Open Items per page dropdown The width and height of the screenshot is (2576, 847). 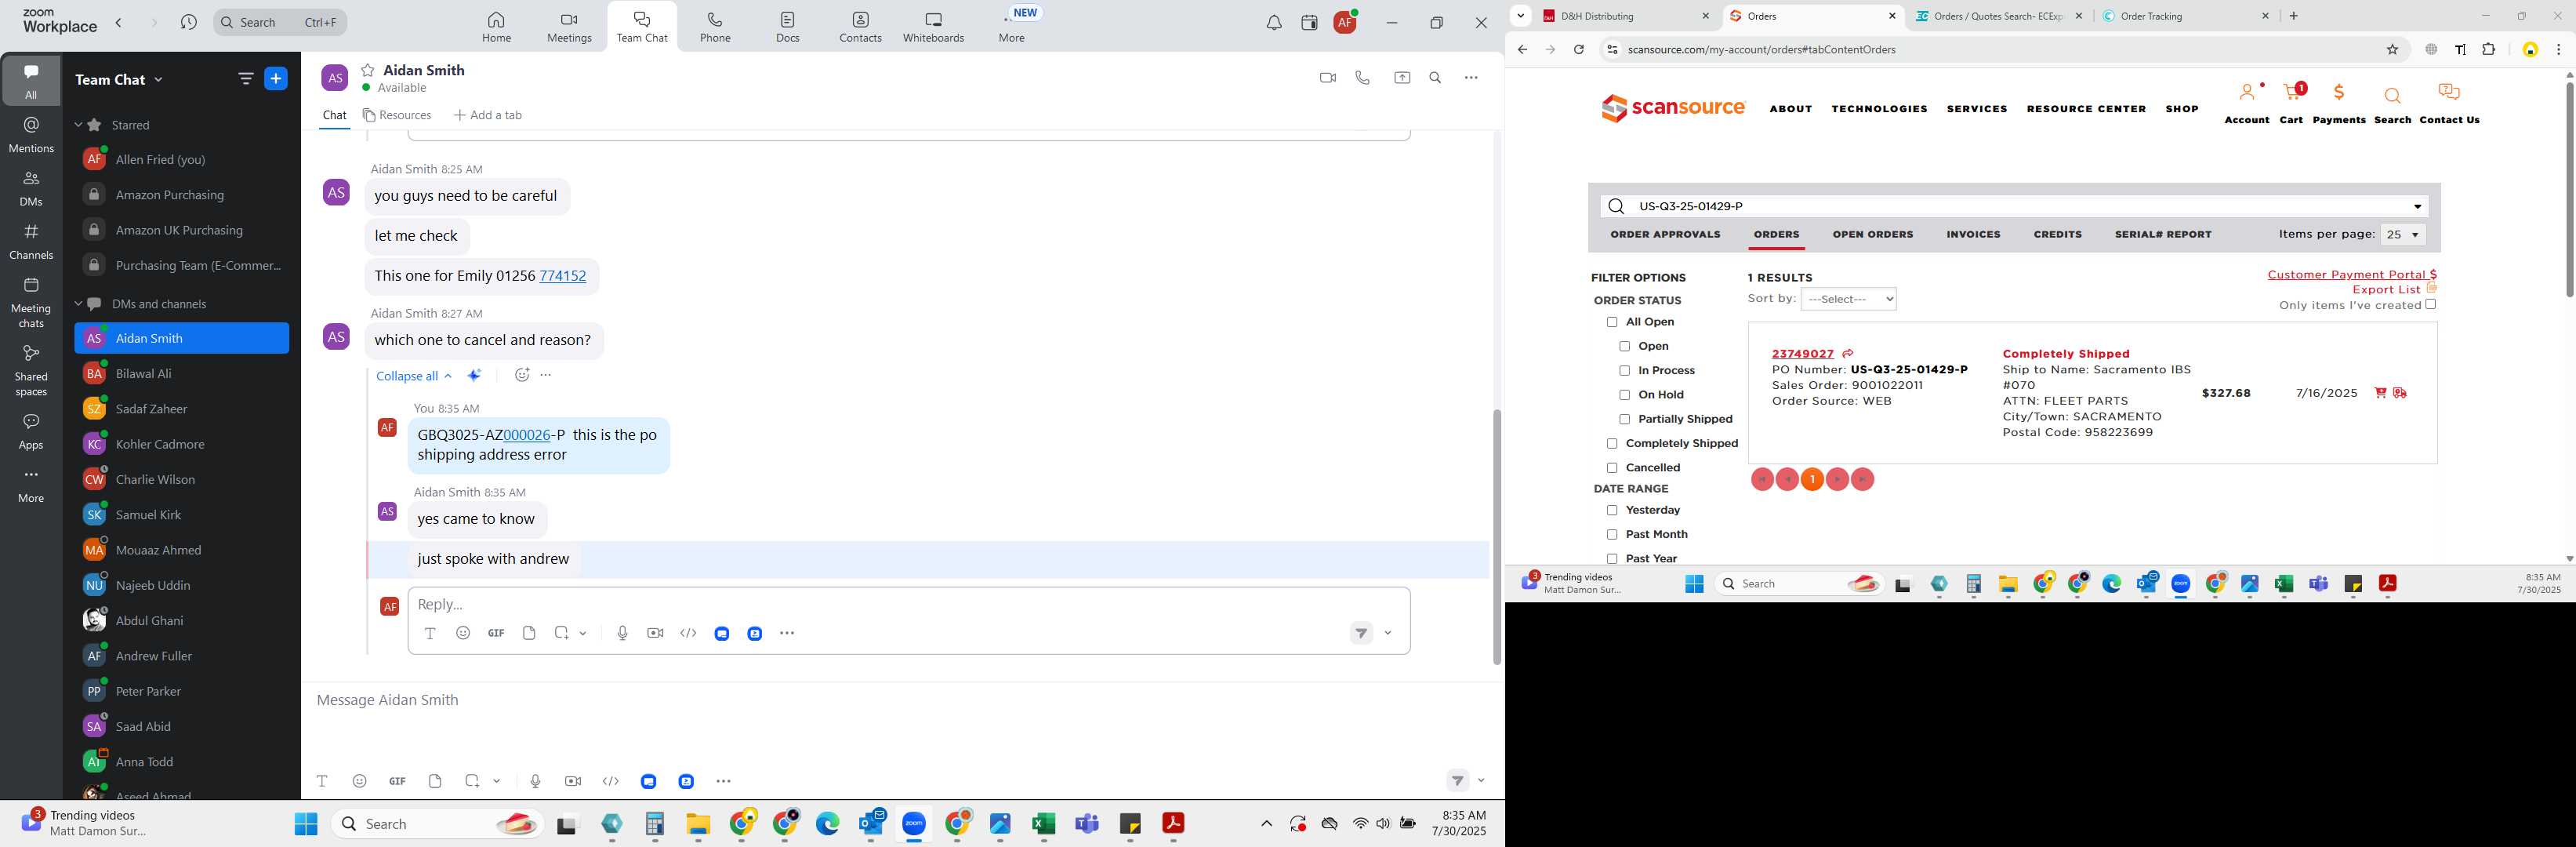2403,235
